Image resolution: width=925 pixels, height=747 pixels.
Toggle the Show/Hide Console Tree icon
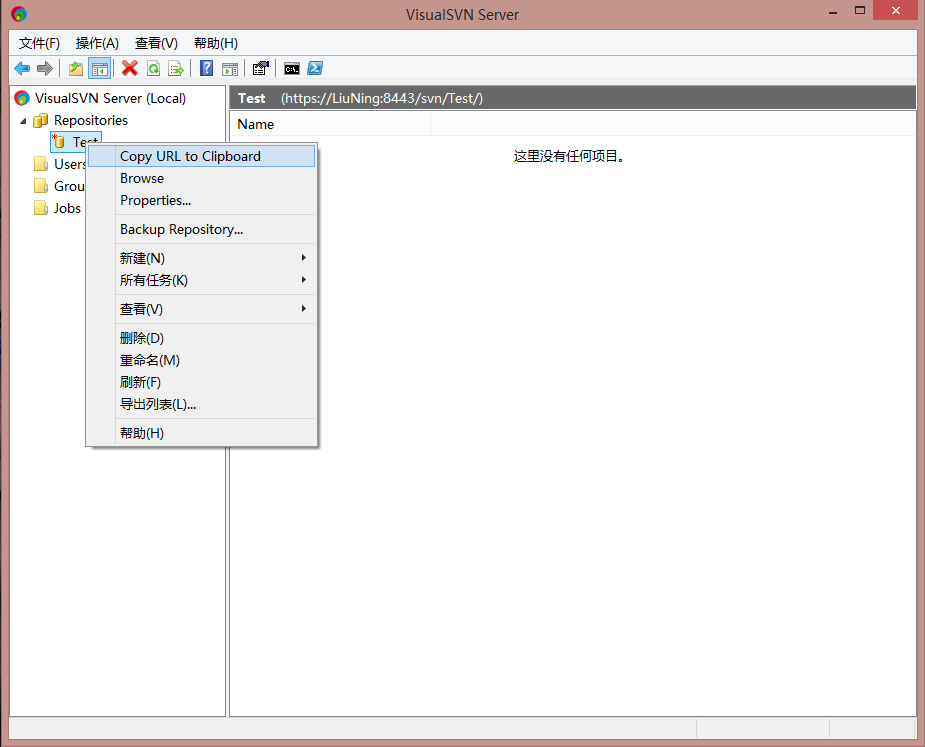click(100, 68)
